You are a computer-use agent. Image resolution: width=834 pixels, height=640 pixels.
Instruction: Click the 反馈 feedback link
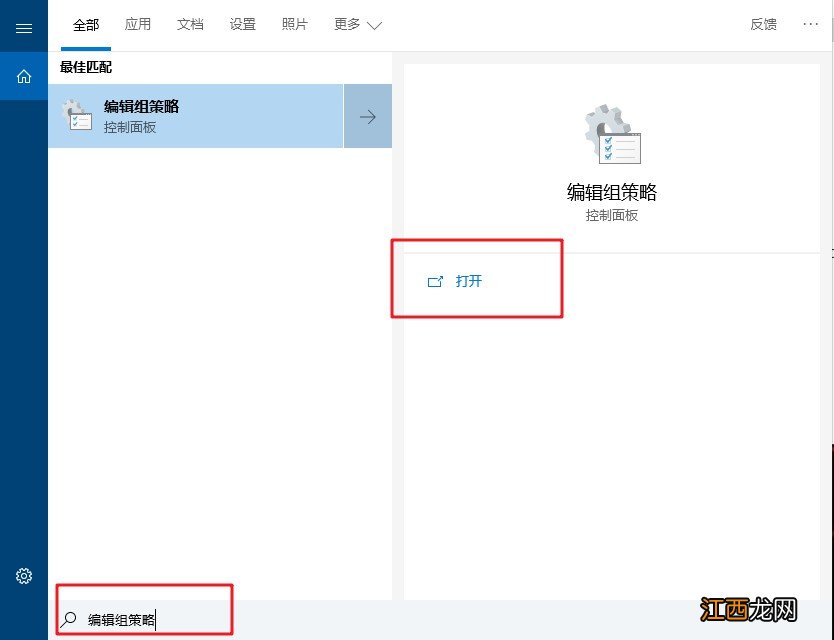click(763, 24)
